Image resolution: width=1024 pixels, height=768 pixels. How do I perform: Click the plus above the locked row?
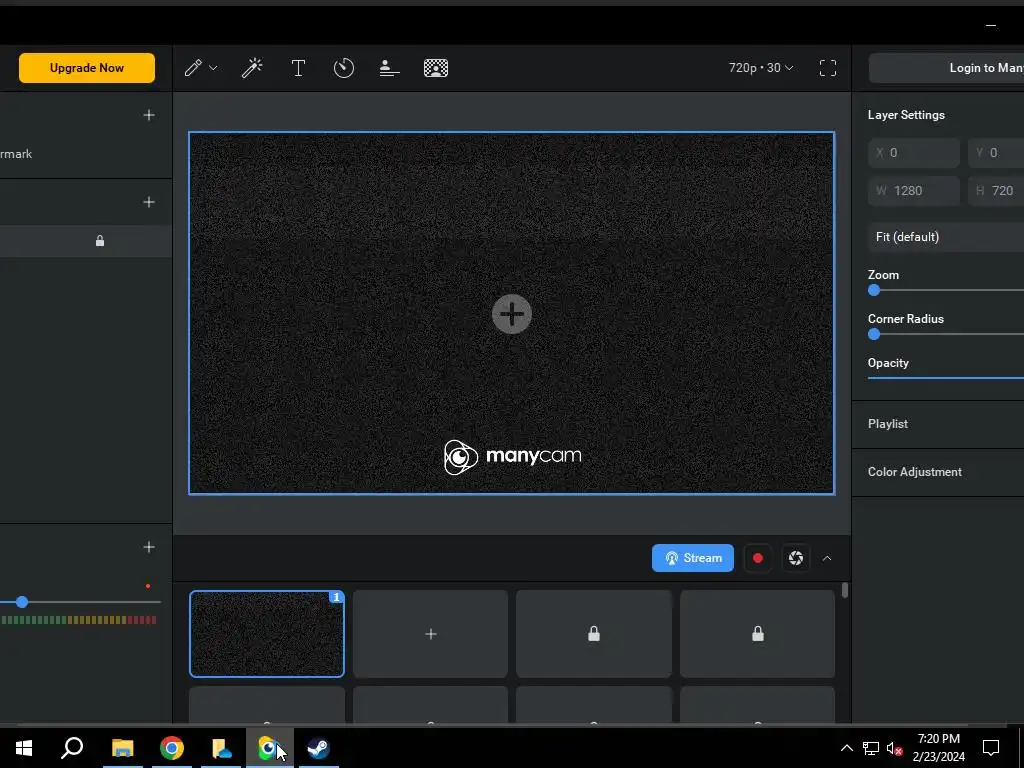click(149, 202)
